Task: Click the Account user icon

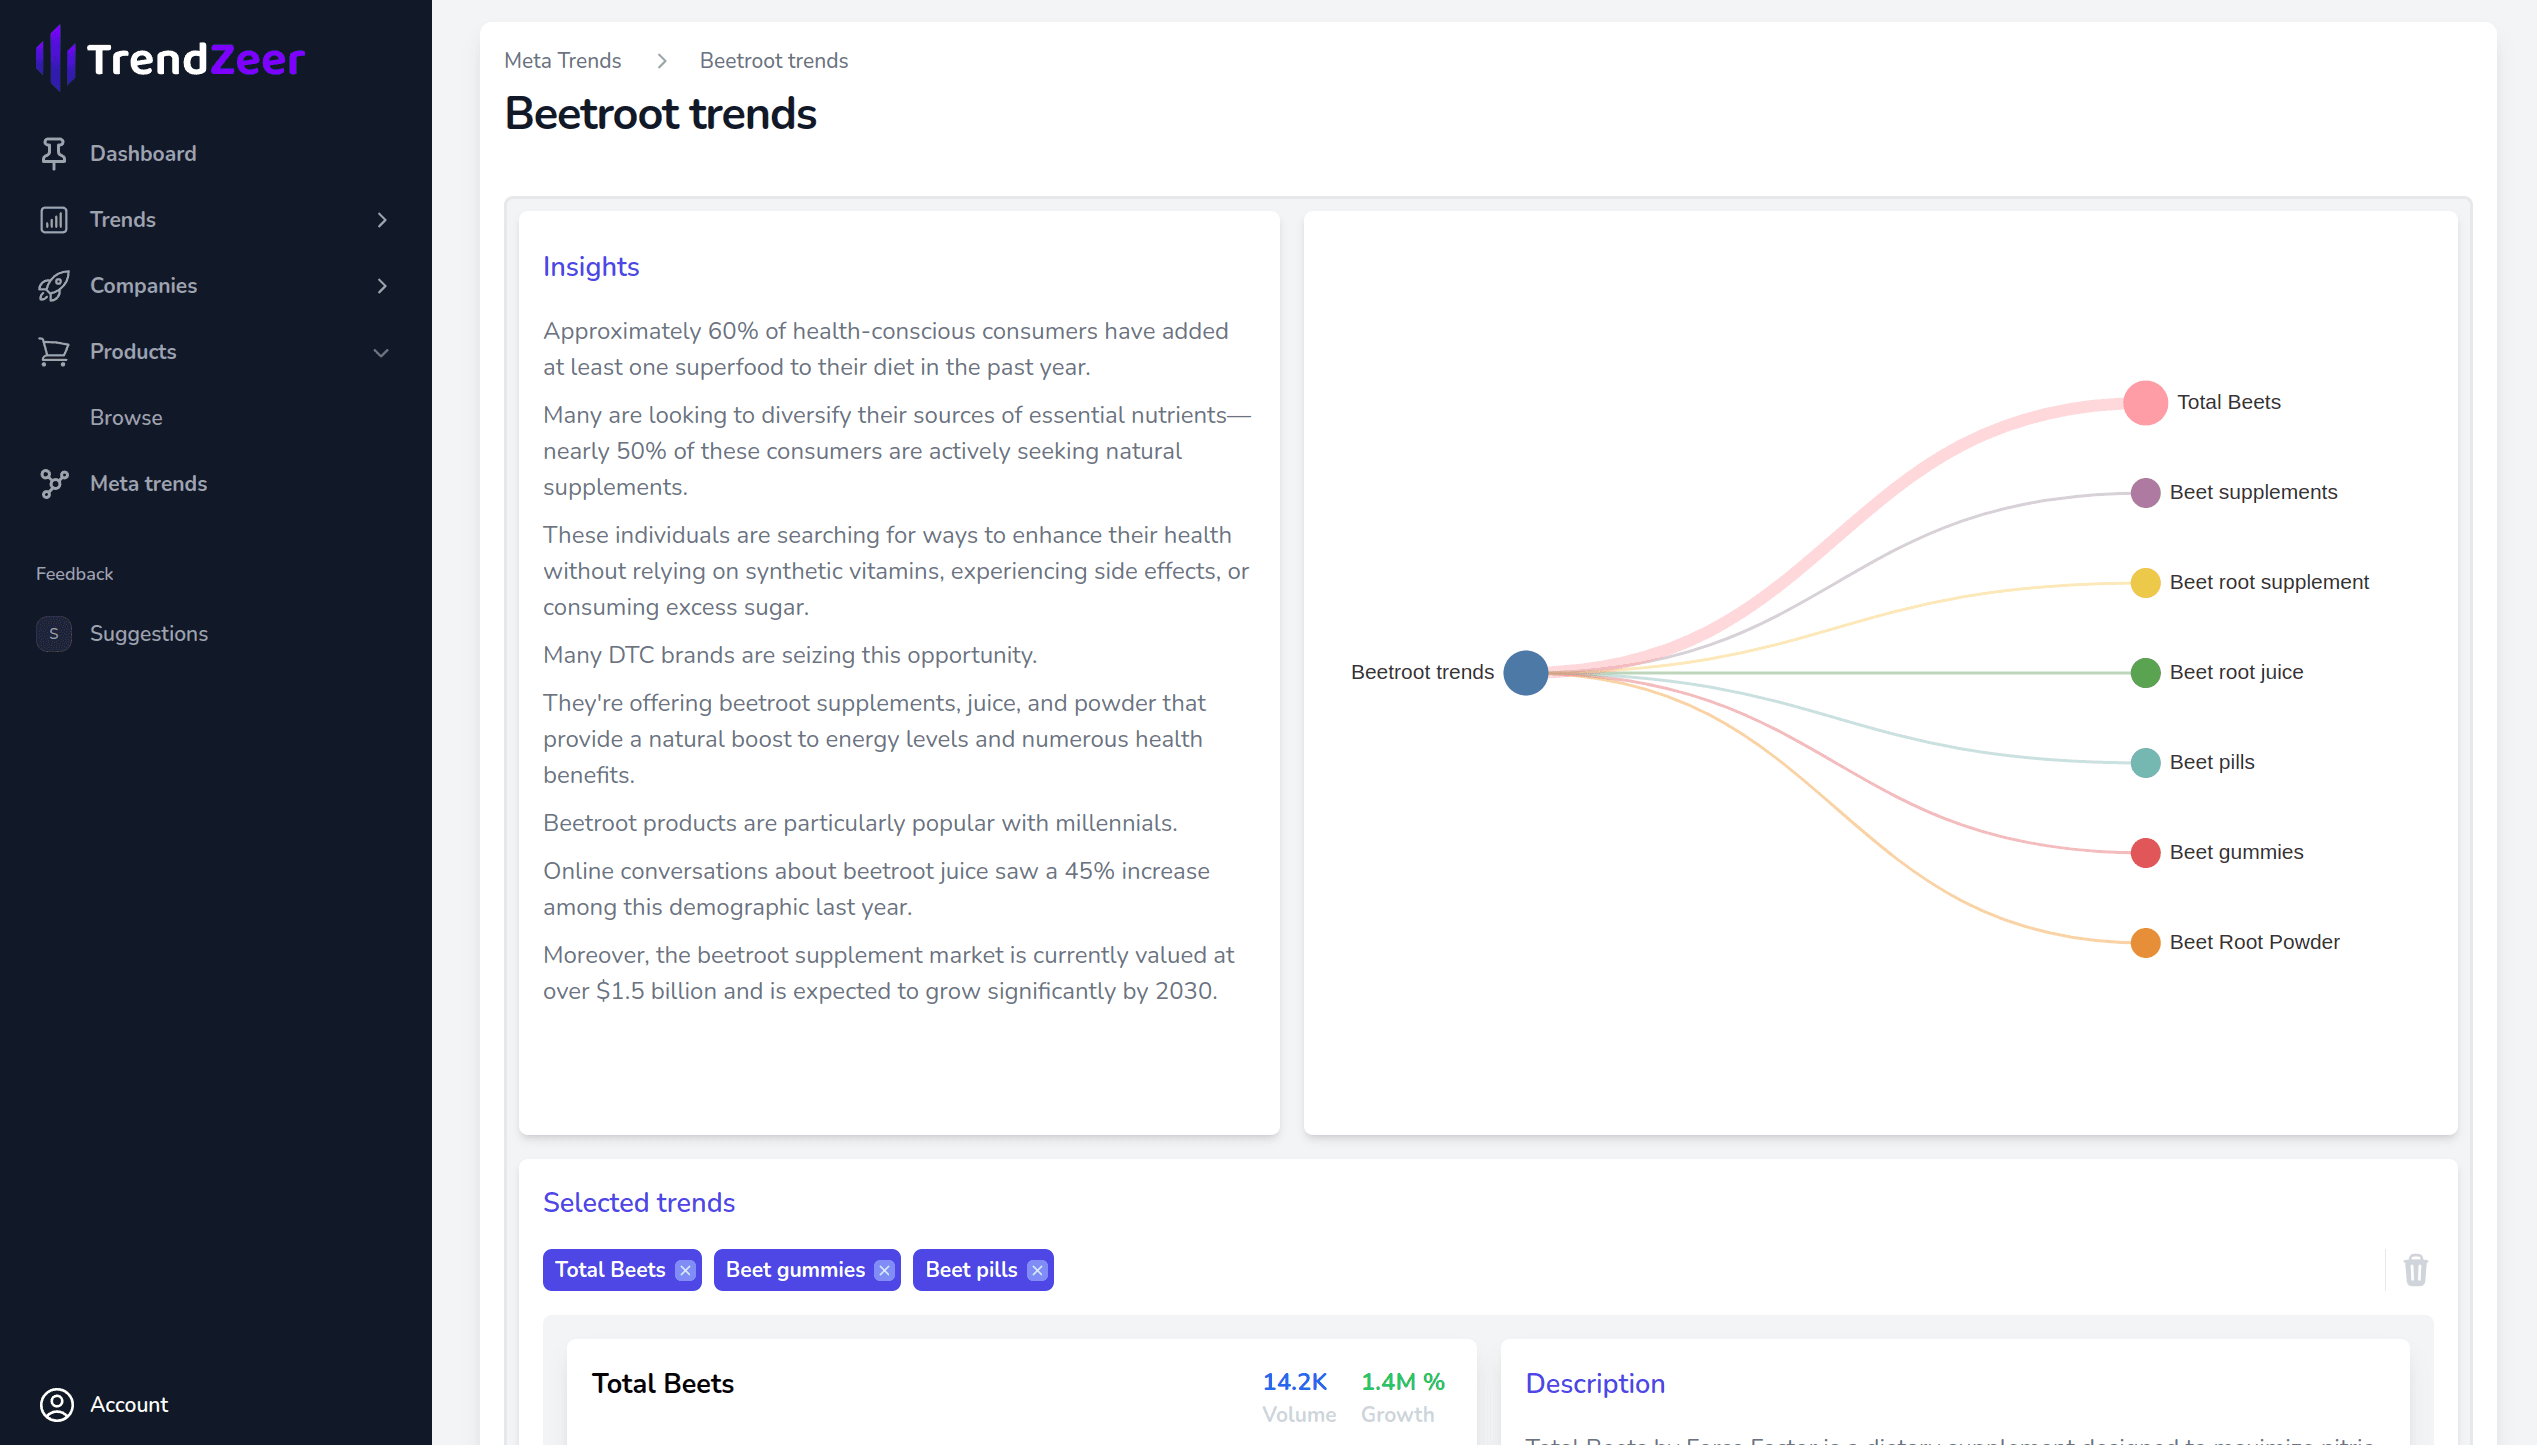Action: [57, 1404]
